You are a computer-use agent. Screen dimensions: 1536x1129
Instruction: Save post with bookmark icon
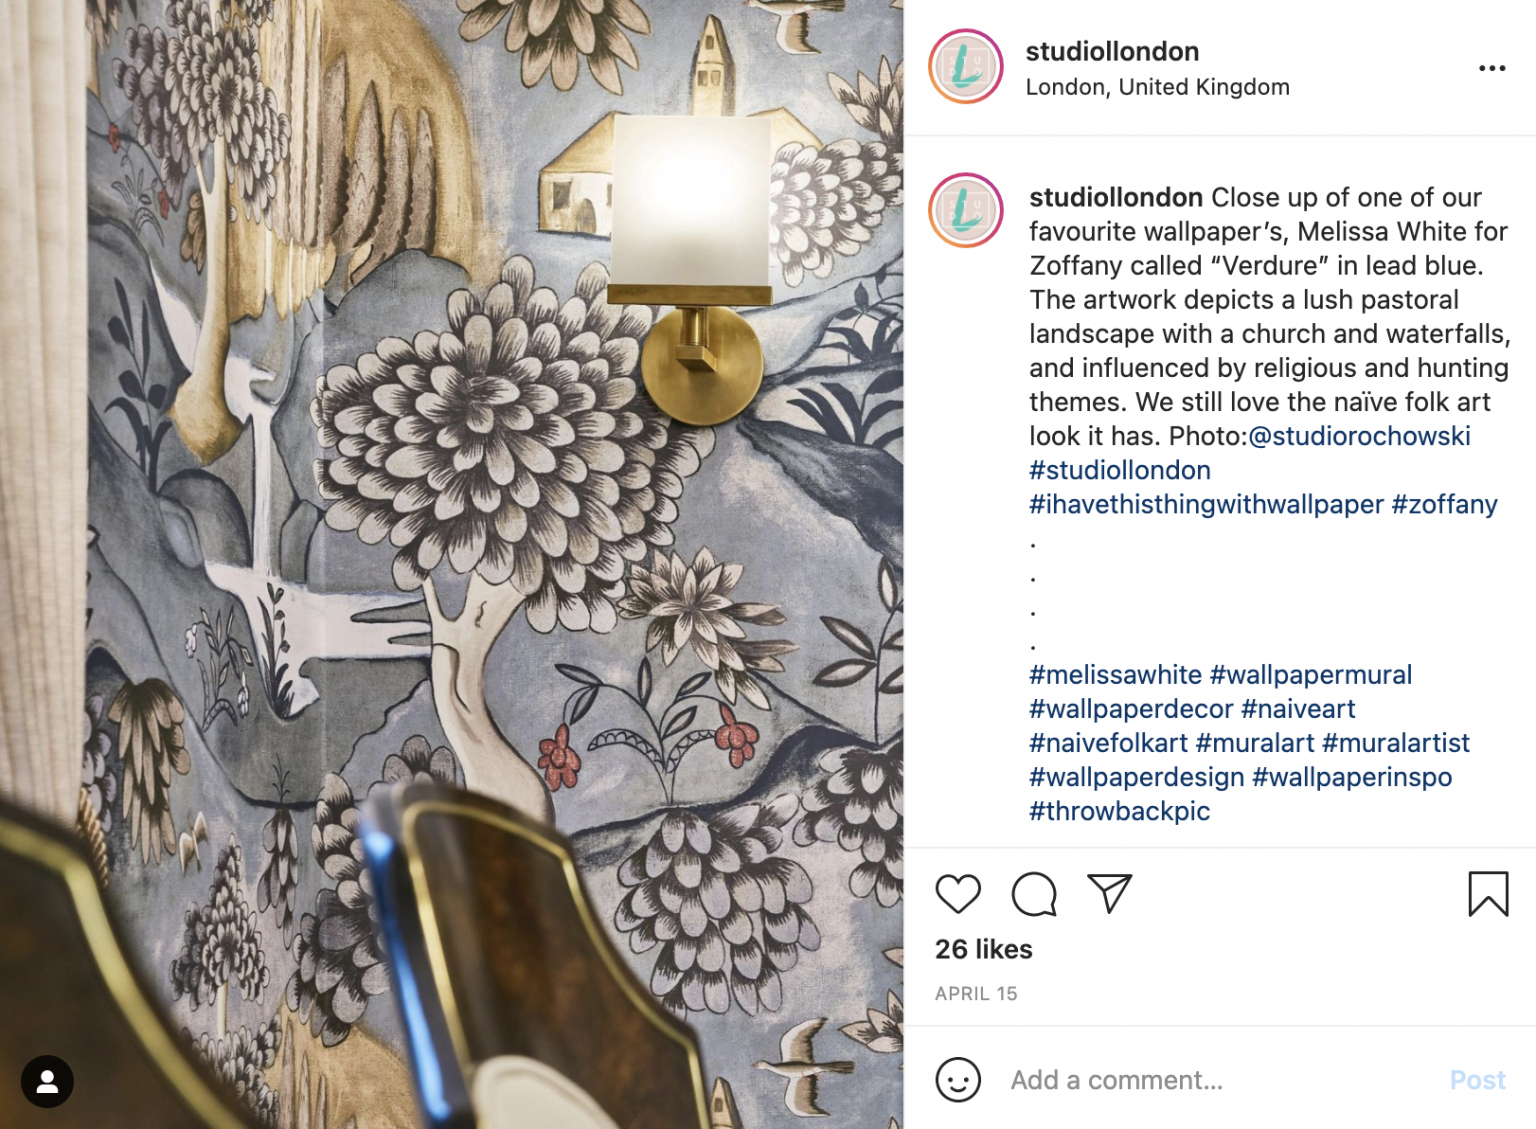pos(1488,894)
